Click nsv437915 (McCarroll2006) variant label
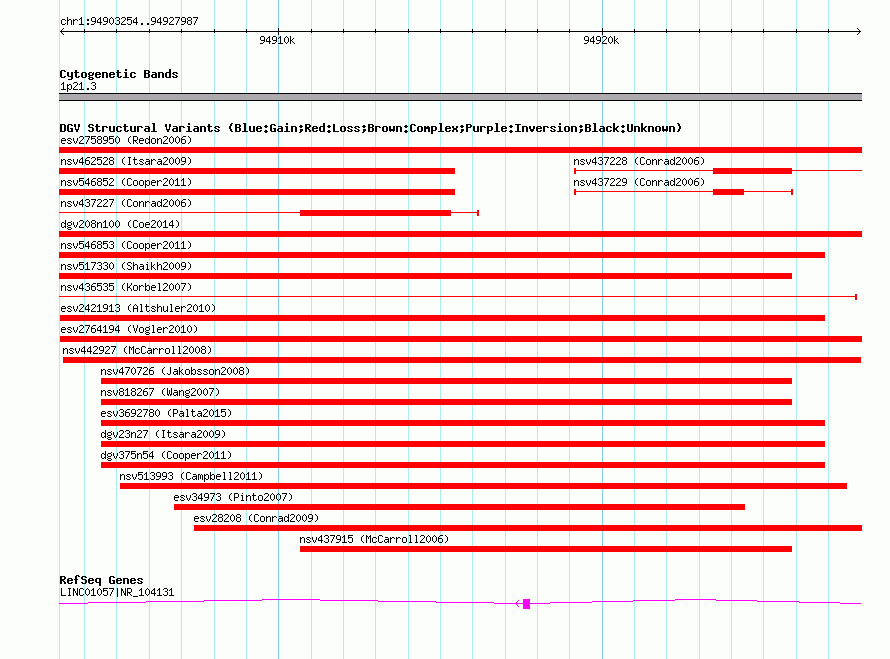Viewport: 890px width, 659px height. point(374,539)
